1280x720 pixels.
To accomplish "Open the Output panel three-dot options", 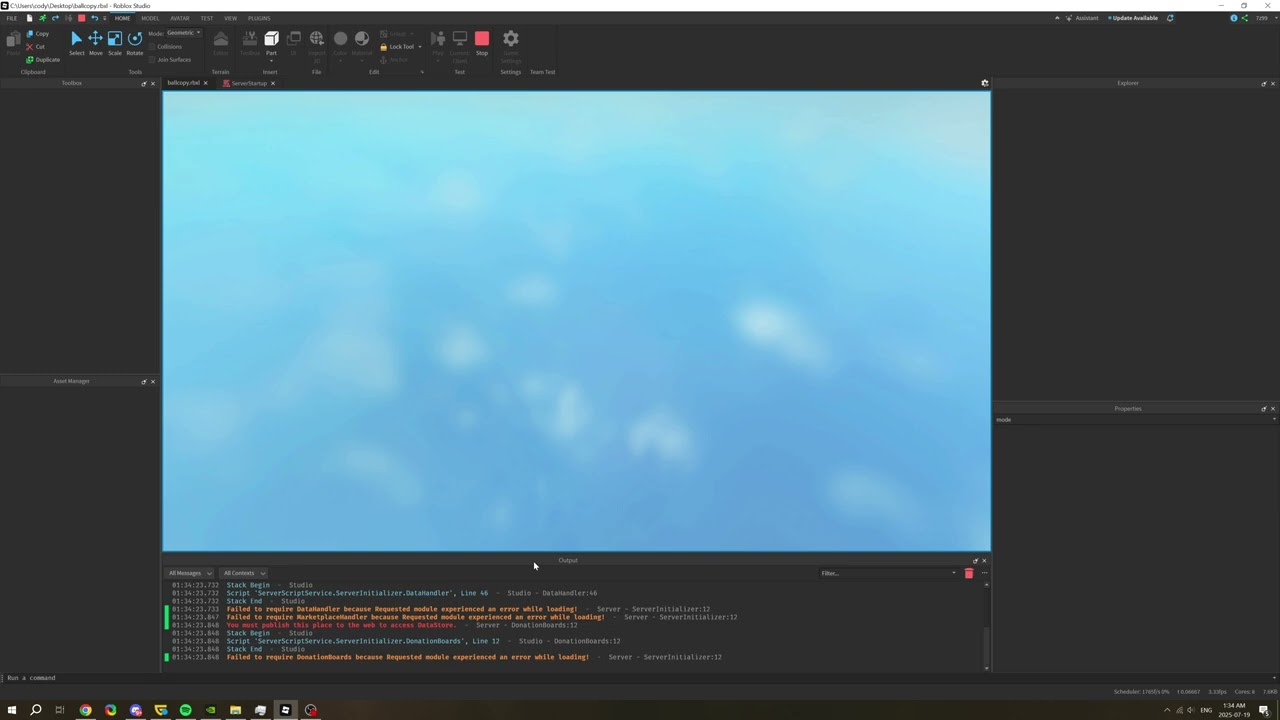I will (984, 573).
